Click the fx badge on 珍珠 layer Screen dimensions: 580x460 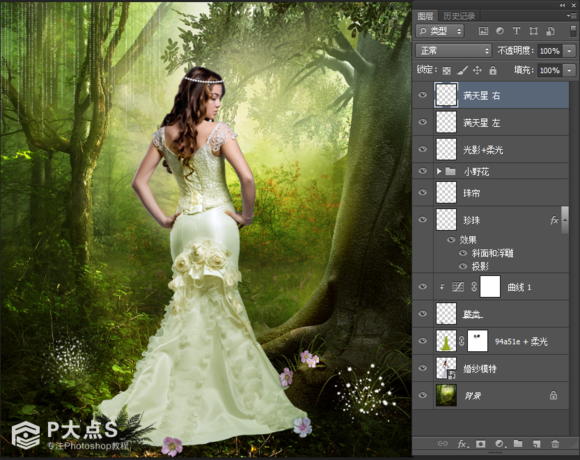(554, 220)
